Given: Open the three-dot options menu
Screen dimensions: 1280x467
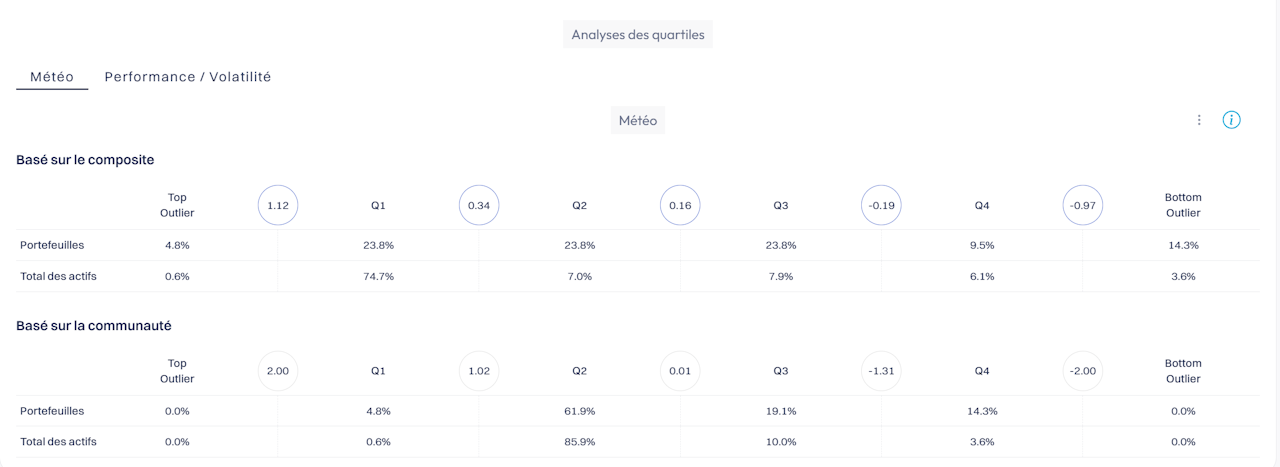Looking at the screenshot, I should point(1199,120).
